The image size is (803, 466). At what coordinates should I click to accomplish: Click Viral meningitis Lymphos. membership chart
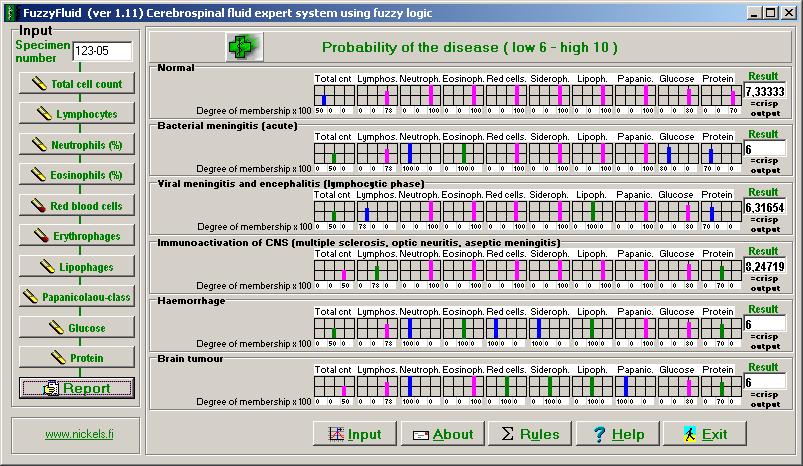point(377,211)
